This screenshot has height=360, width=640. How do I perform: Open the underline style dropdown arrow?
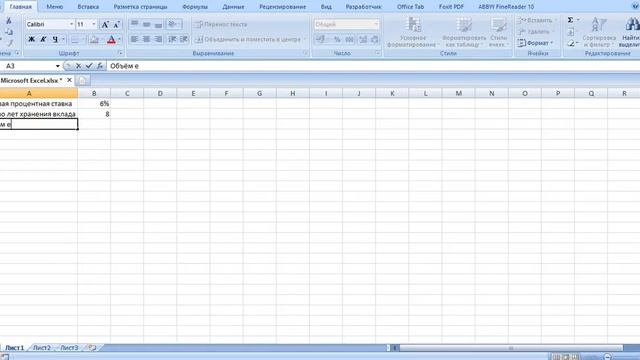63,39
